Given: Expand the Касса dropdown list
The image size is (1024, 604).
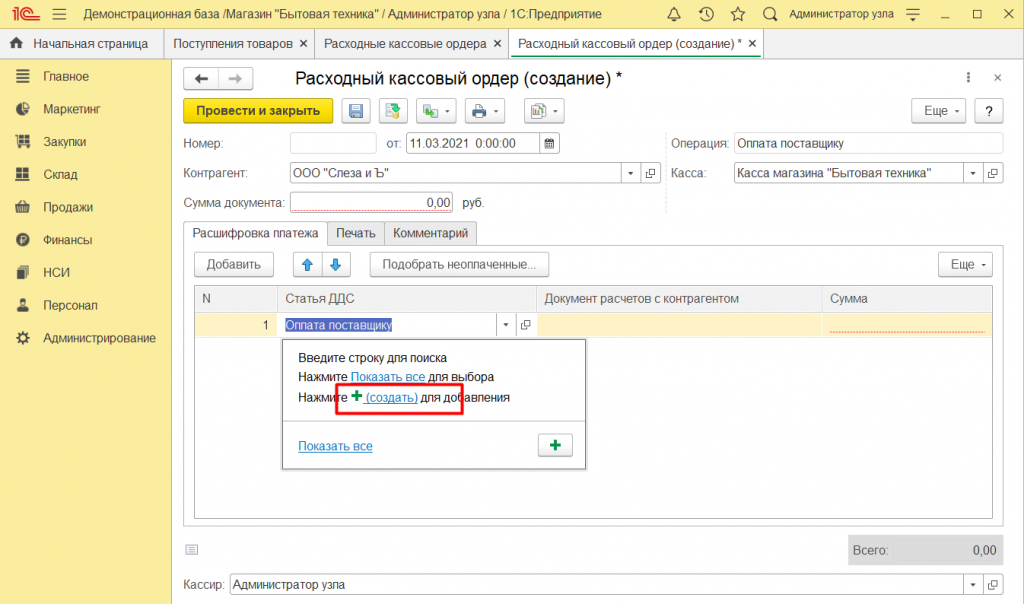Looking at the screenshot, I should pos(972,173).
